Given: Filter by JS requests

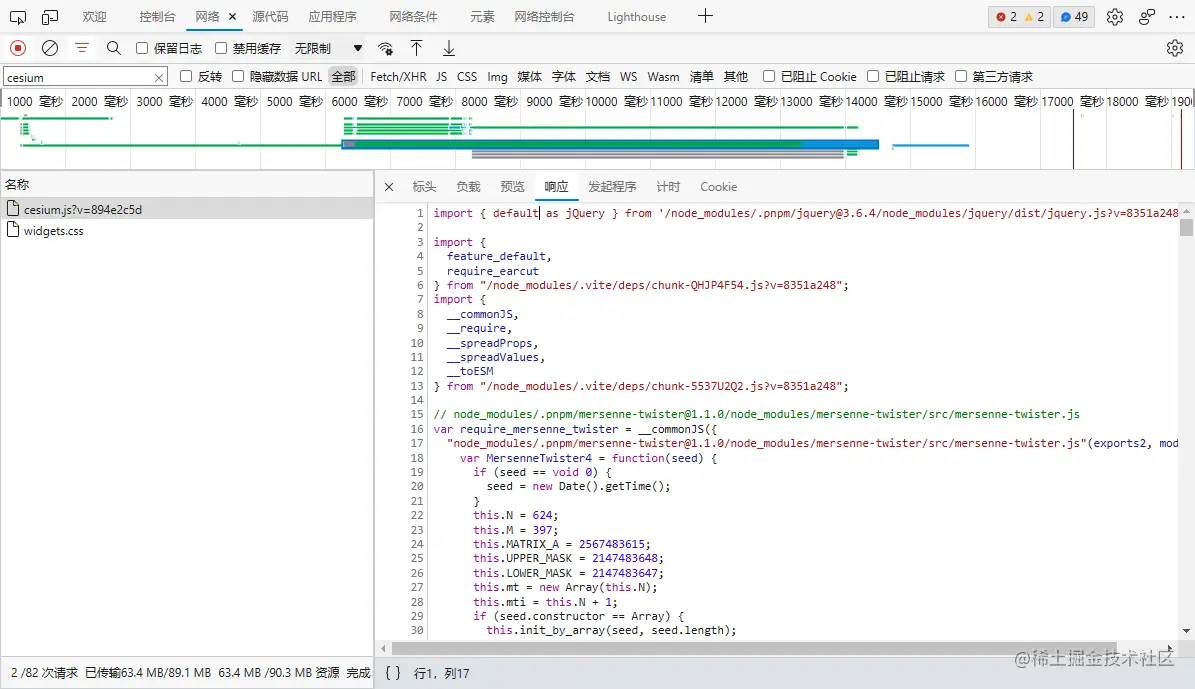Looking at the screenshot, I should (x=441, y=76).
